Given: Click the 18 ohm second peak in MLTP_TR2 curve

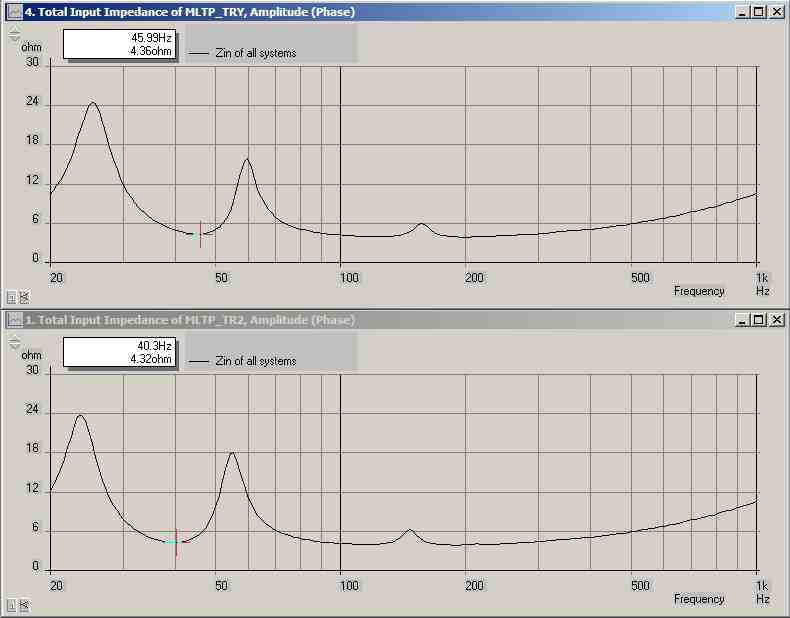Looking at the screenshot, I should (232, 452).
